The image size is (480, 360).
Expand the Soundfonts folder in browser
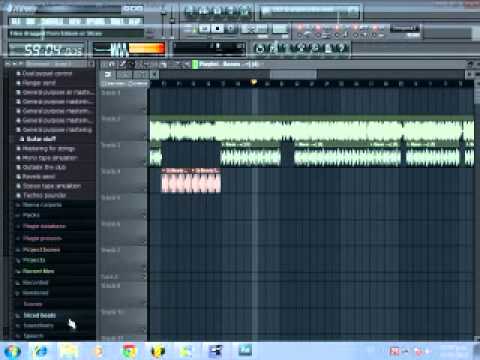pyautogui.click(x=38, y=325)
